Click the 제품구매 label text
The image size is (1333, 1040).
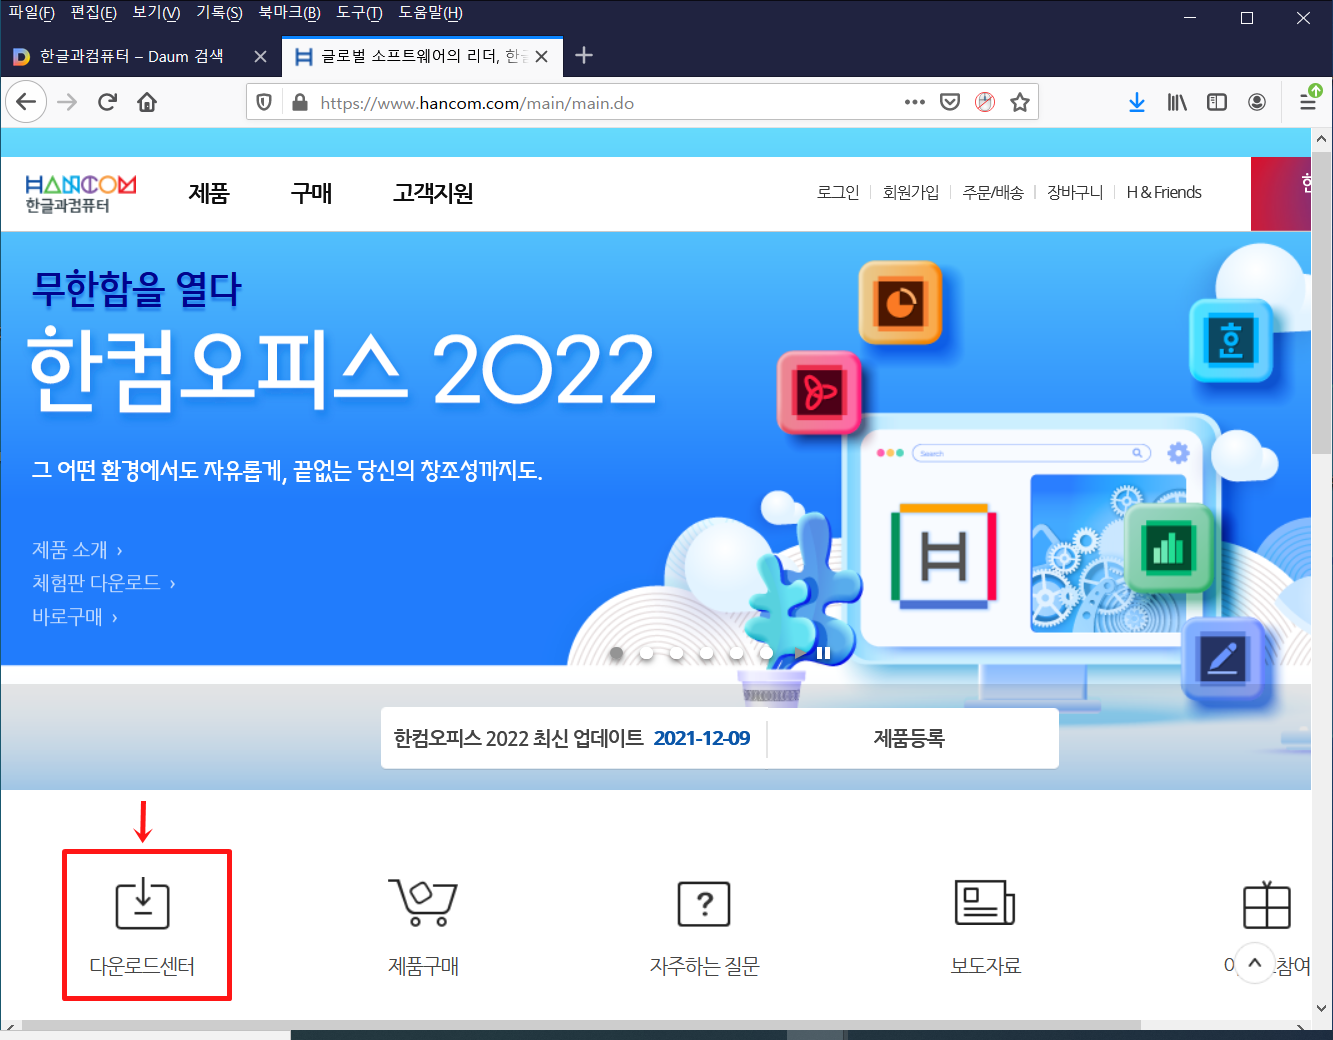(x=423, y=966)
